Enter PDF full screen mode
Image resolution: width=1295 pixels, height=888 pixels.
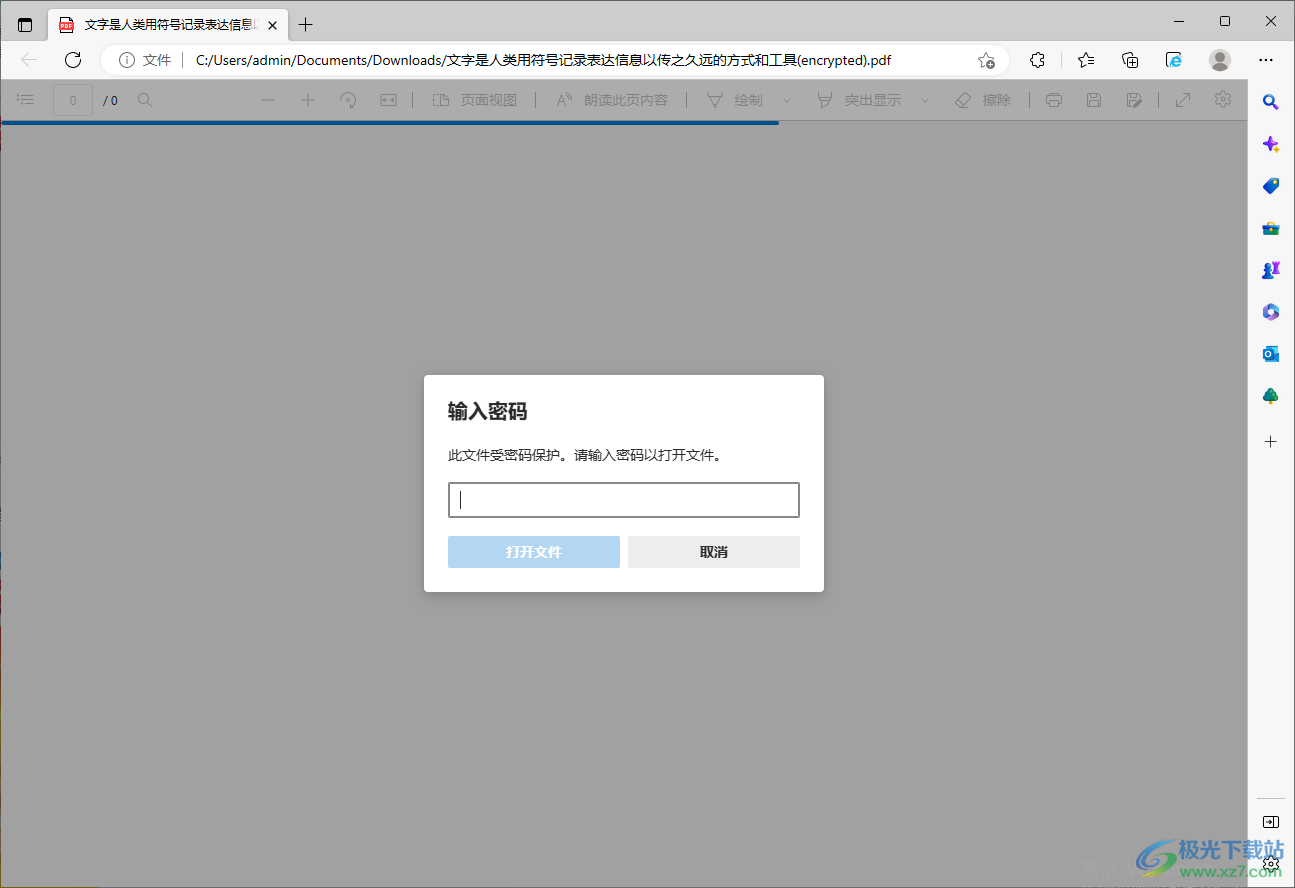tap(1183, 100)
